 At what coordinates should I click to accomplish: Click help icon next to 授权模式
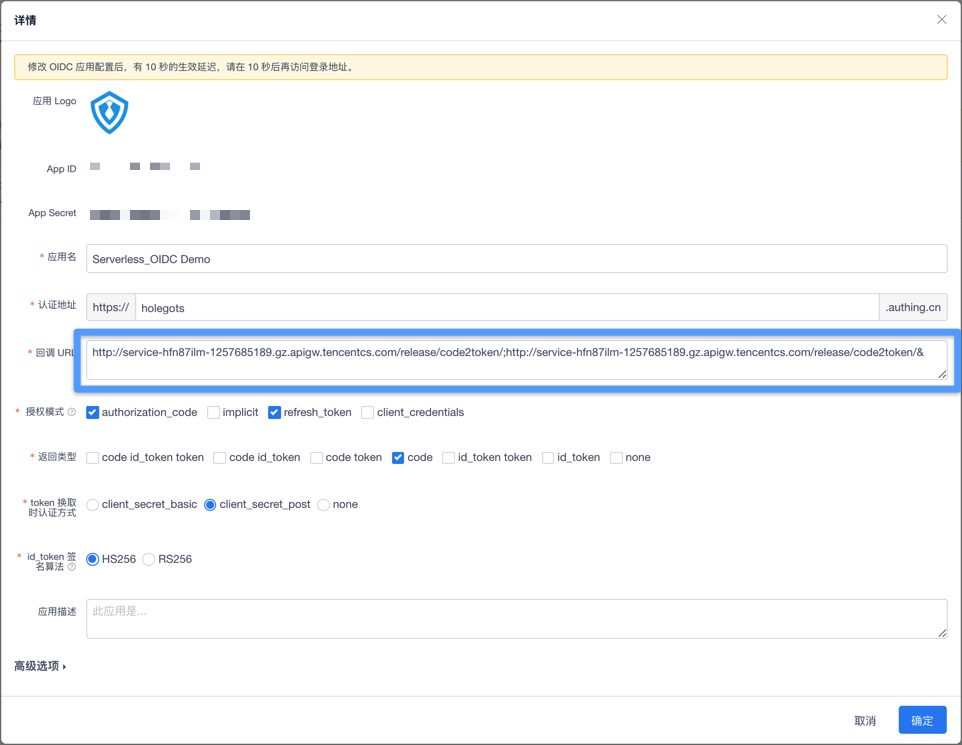pos(71,413)
